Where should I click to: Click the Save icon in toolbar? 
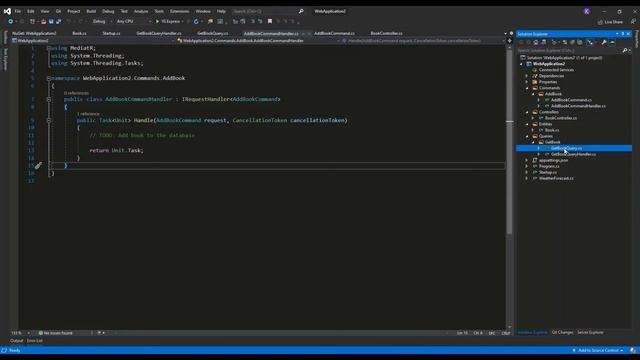pos(51,21)
